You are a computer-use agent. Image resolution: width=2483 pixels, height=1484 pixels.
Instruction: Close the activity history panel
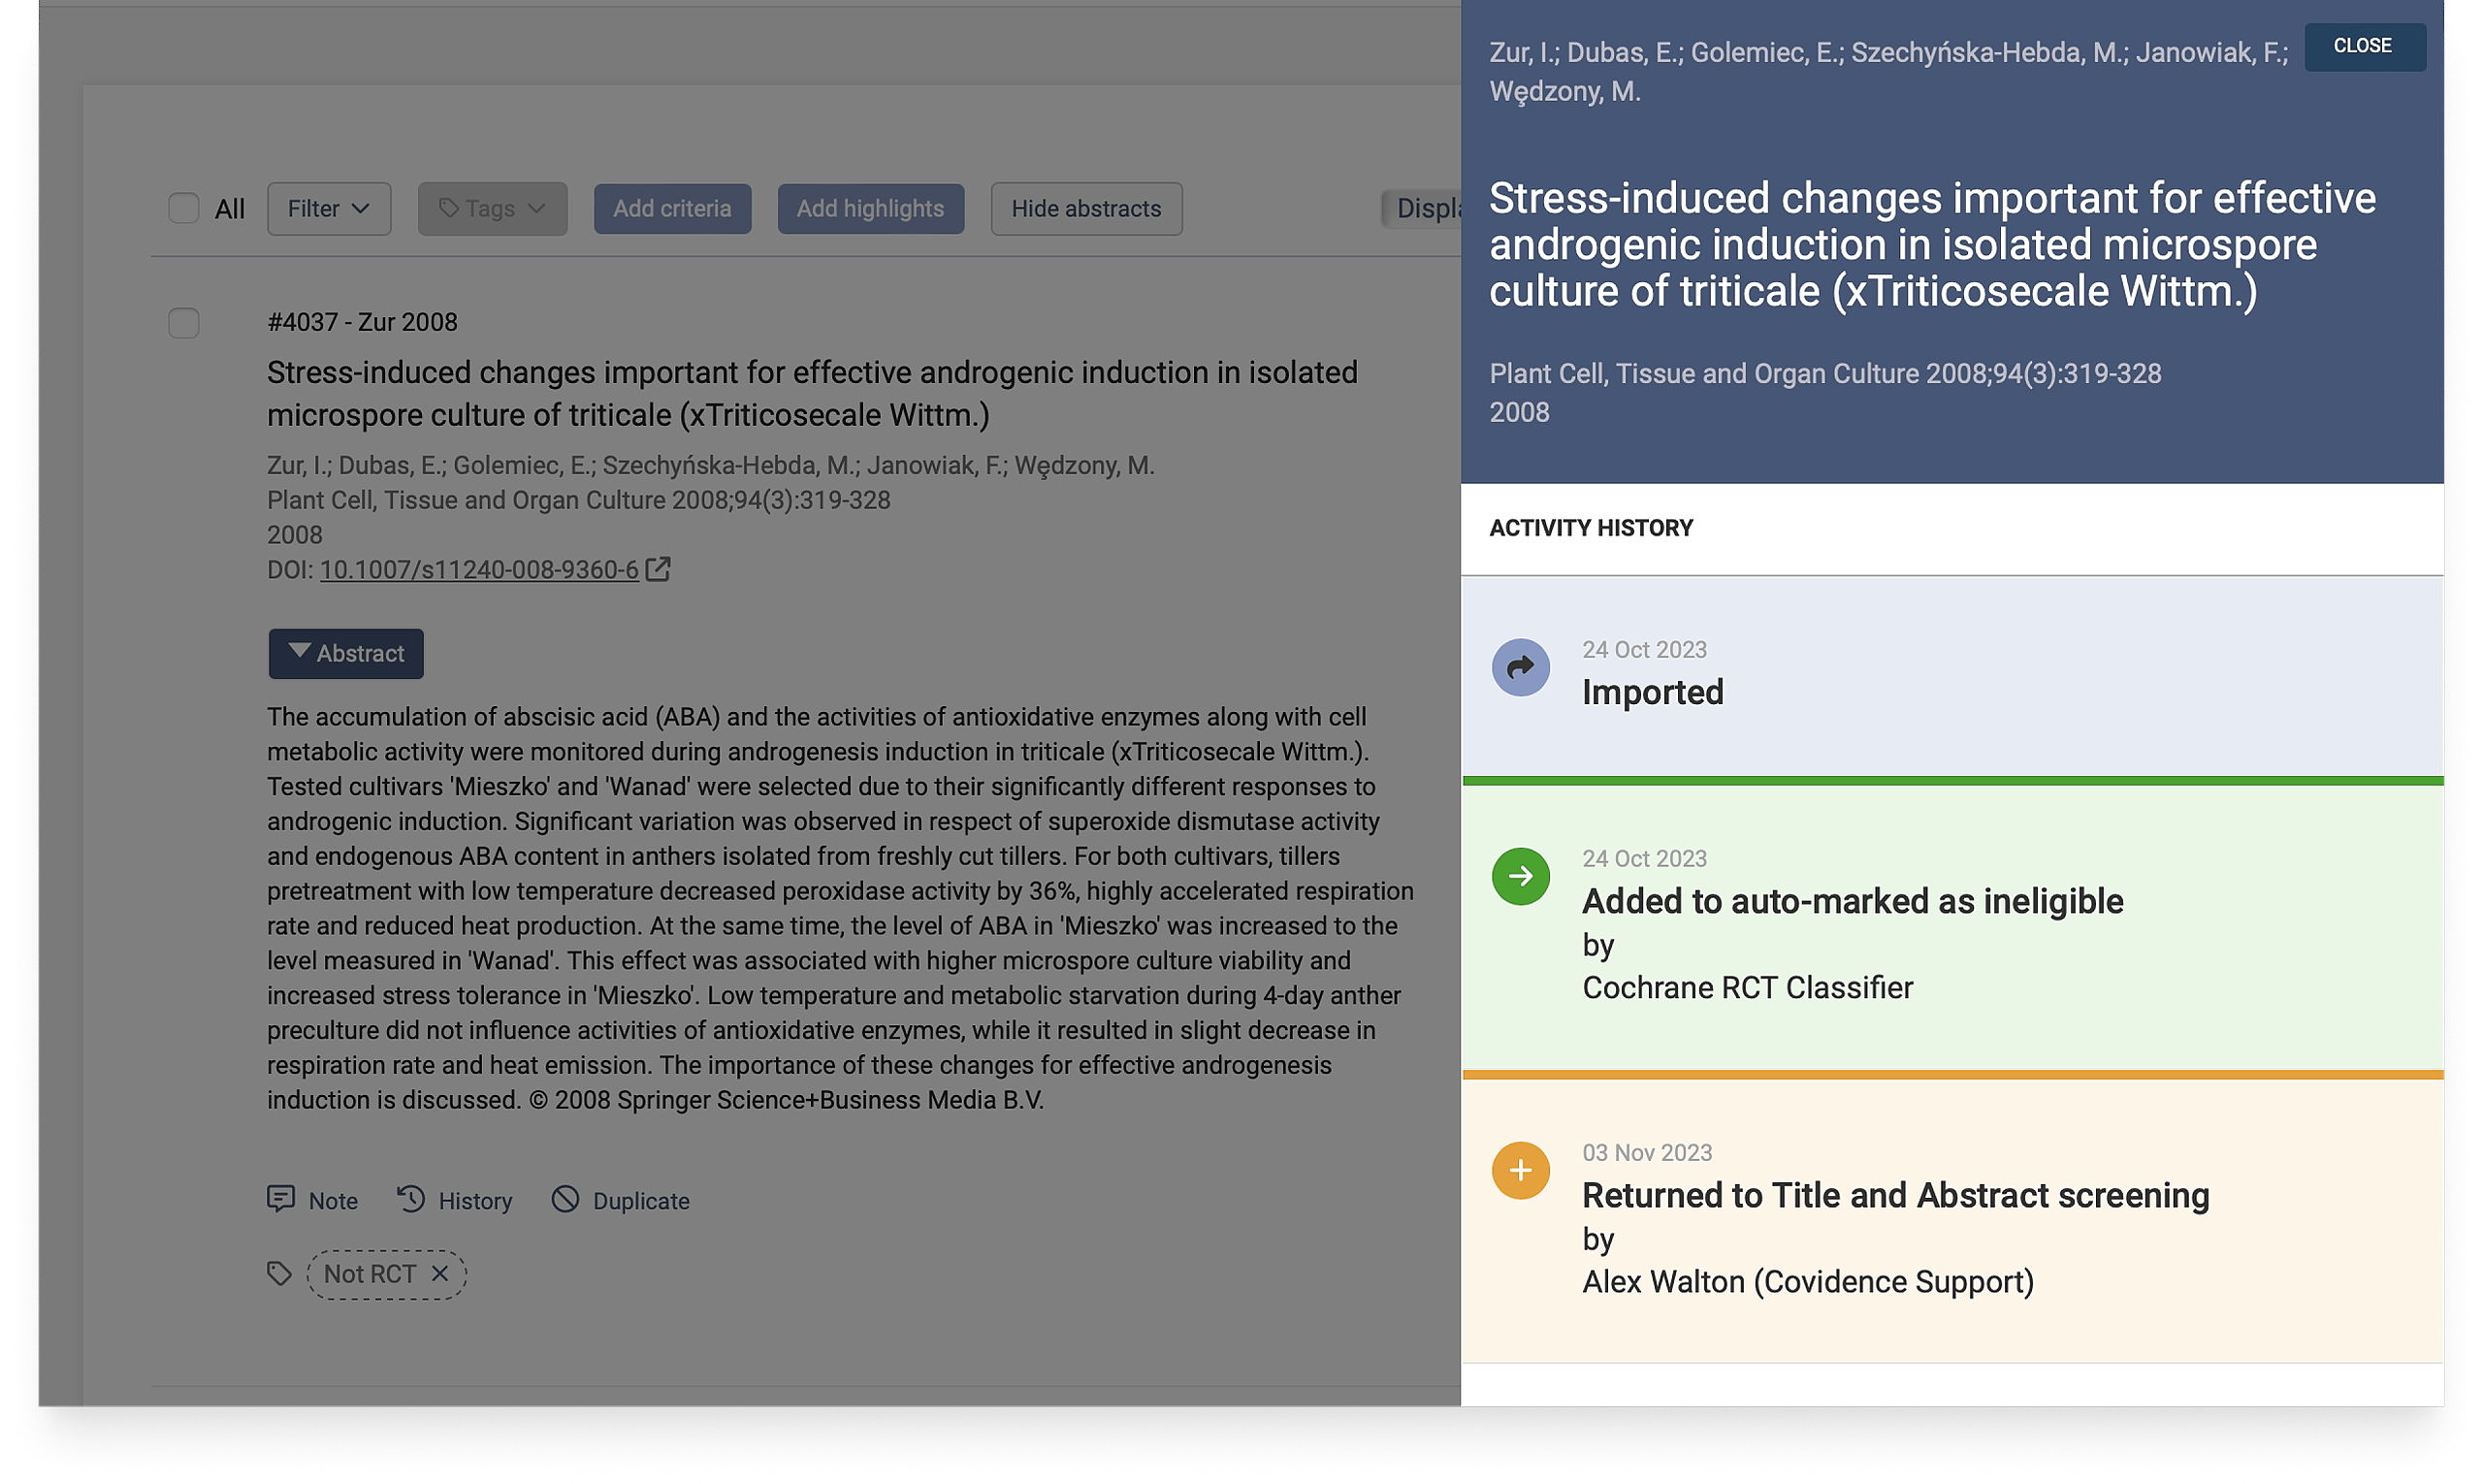2363,46
